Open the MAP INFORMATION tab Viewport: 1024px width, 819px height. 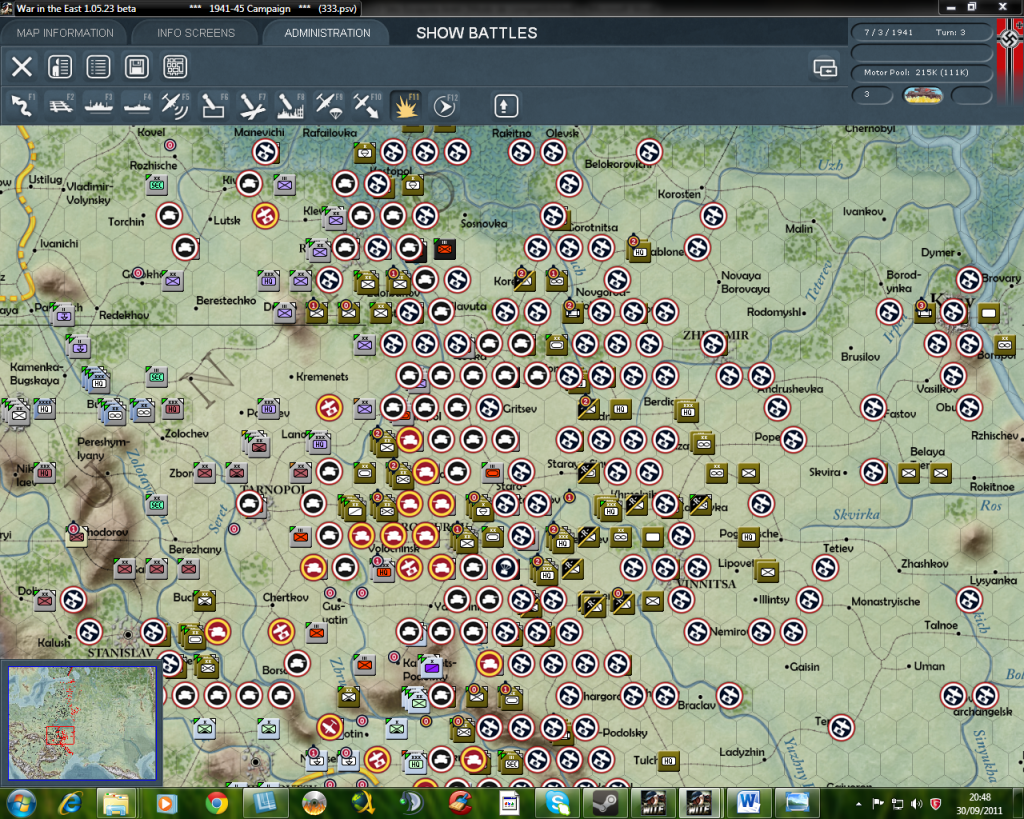(65, 33)
